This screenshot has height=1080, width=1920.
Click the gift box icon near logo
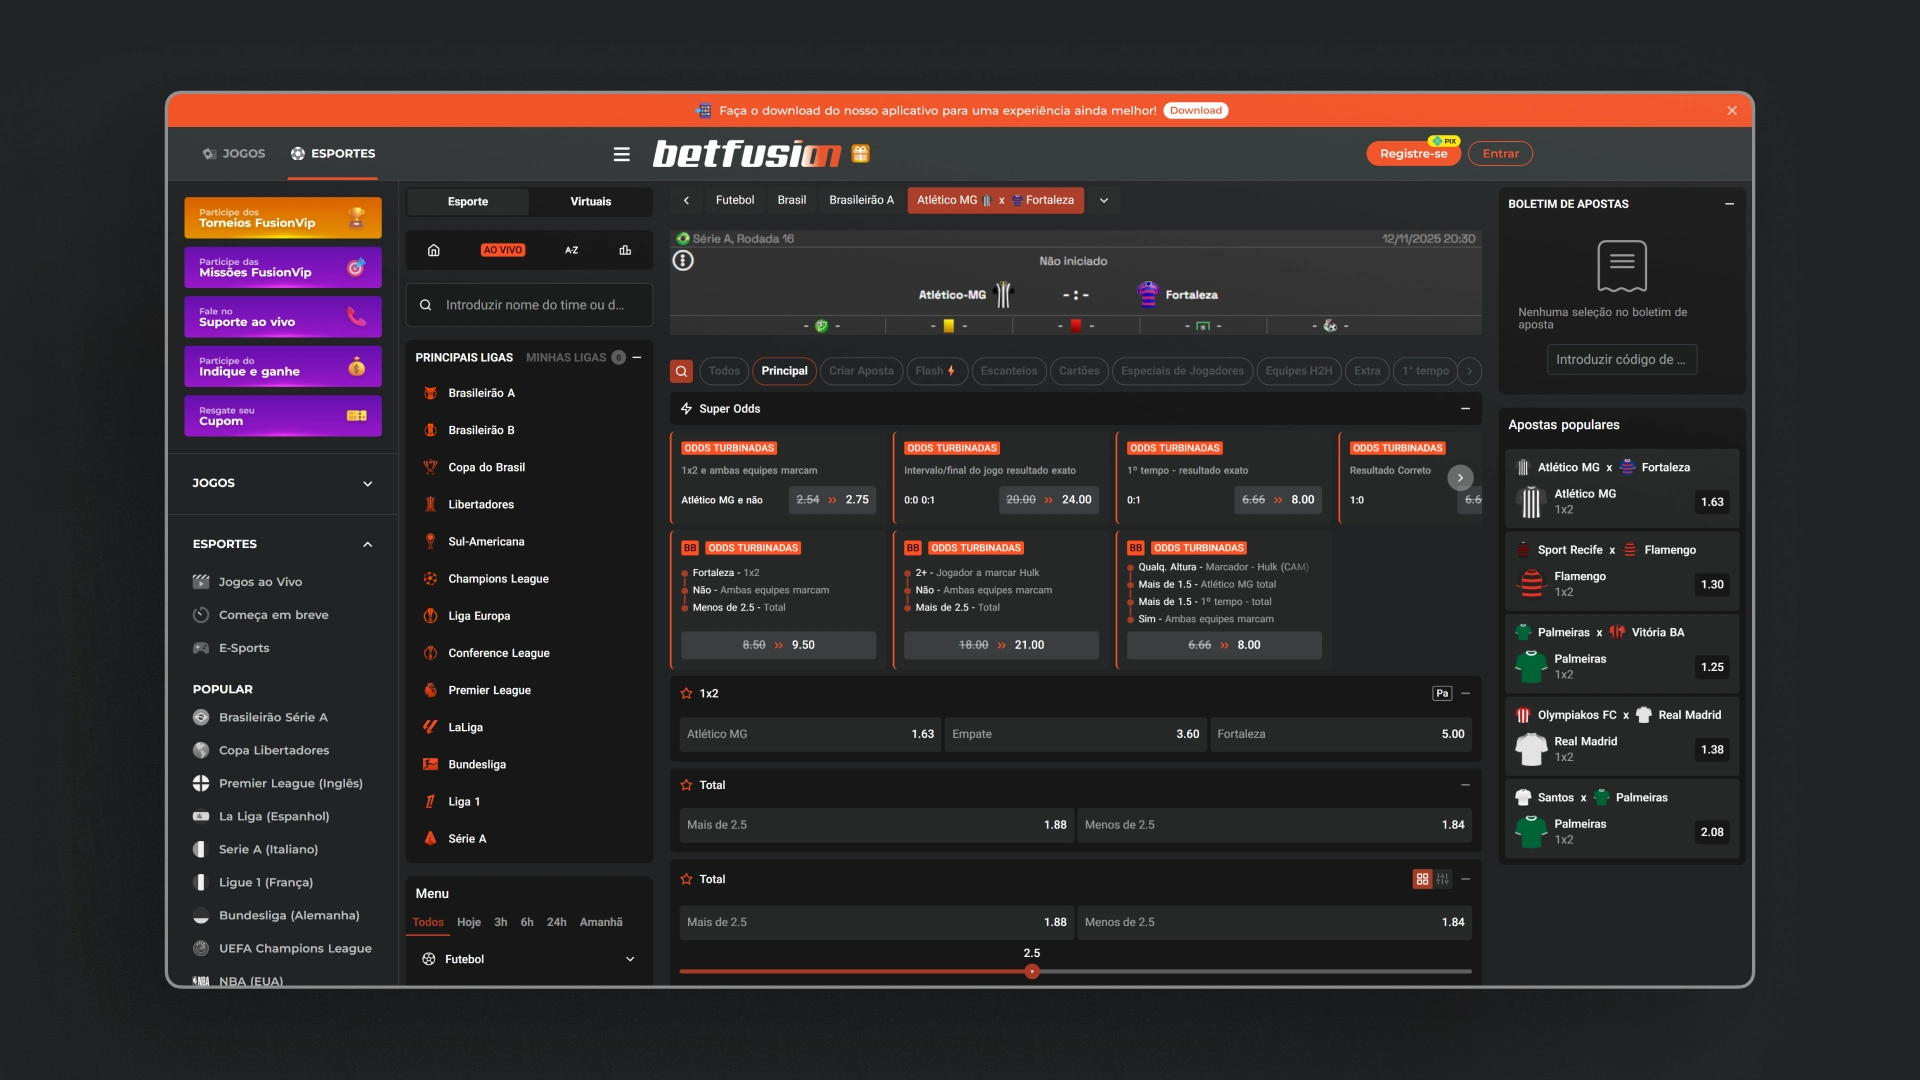(860, 154)
